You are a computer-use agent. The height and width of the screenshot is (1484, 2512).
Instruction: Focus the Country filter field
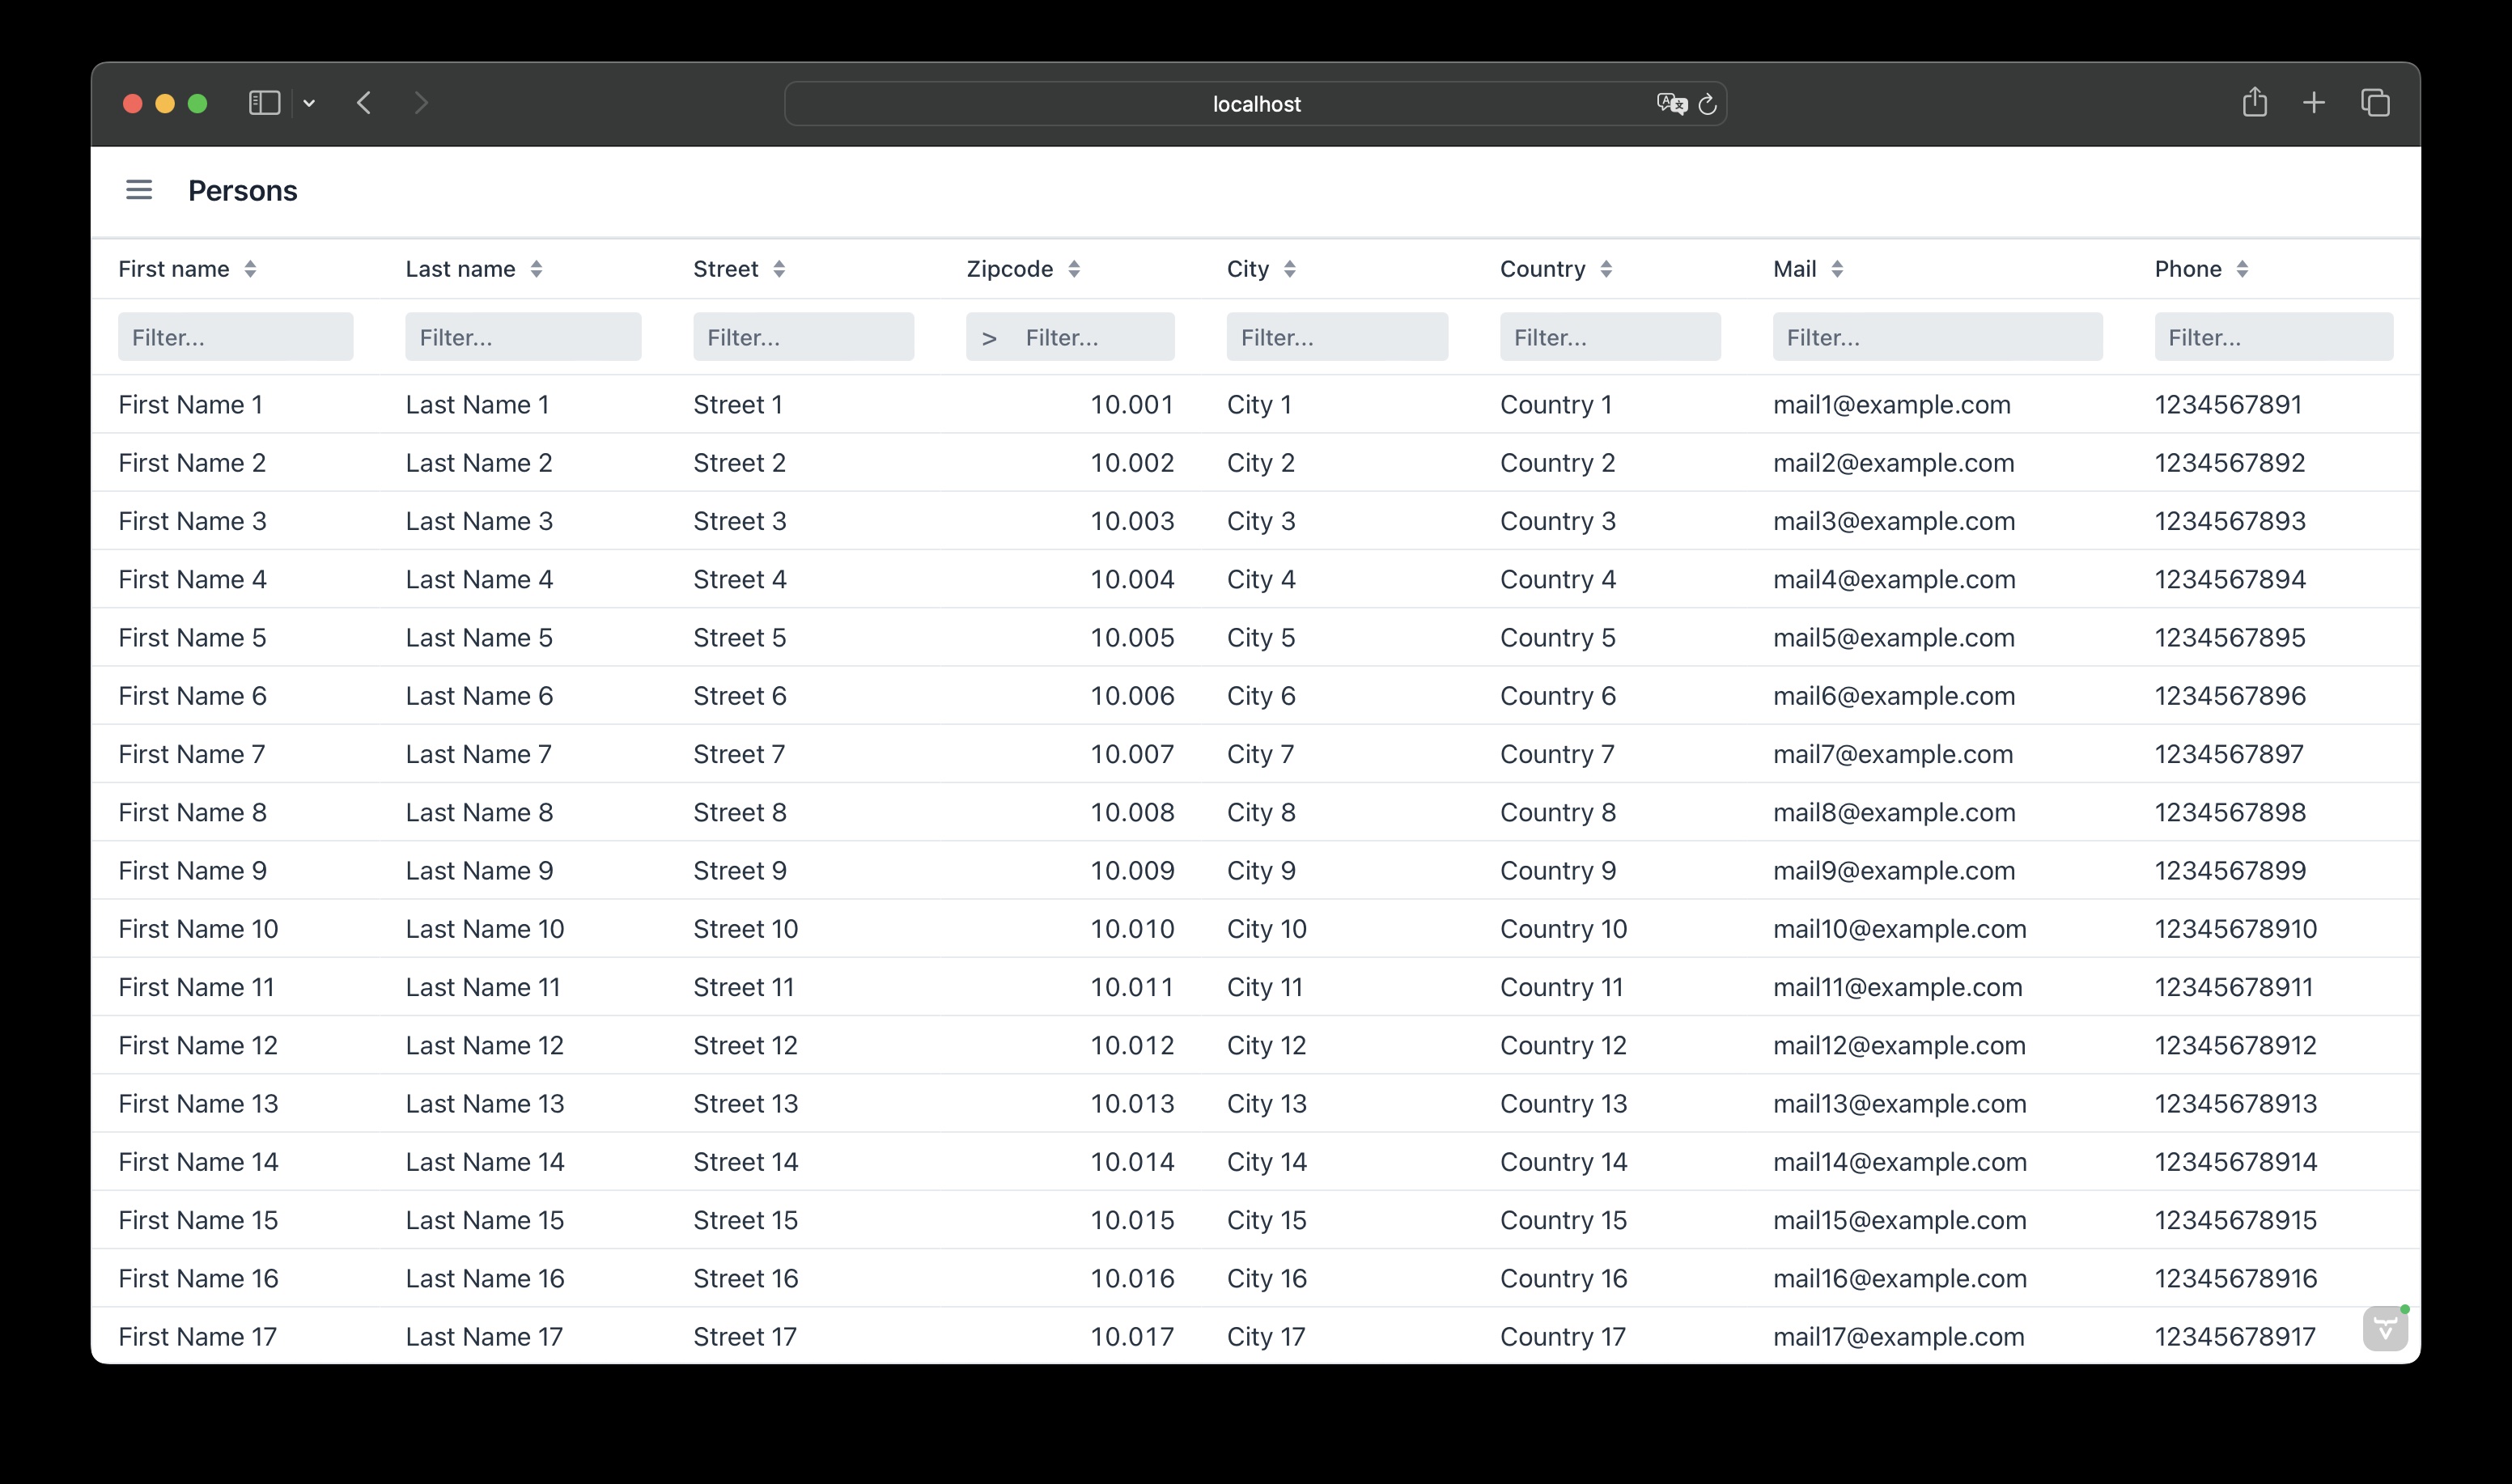(1610, 337)
